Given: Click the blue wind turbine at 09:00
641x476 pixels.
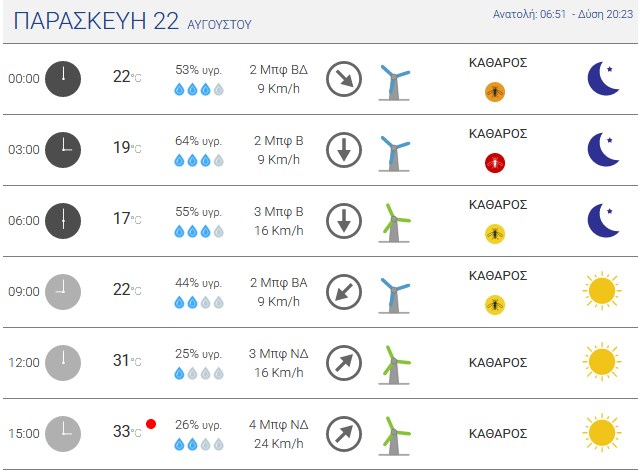Looking at the screenshot, I should tap(394, 294).
